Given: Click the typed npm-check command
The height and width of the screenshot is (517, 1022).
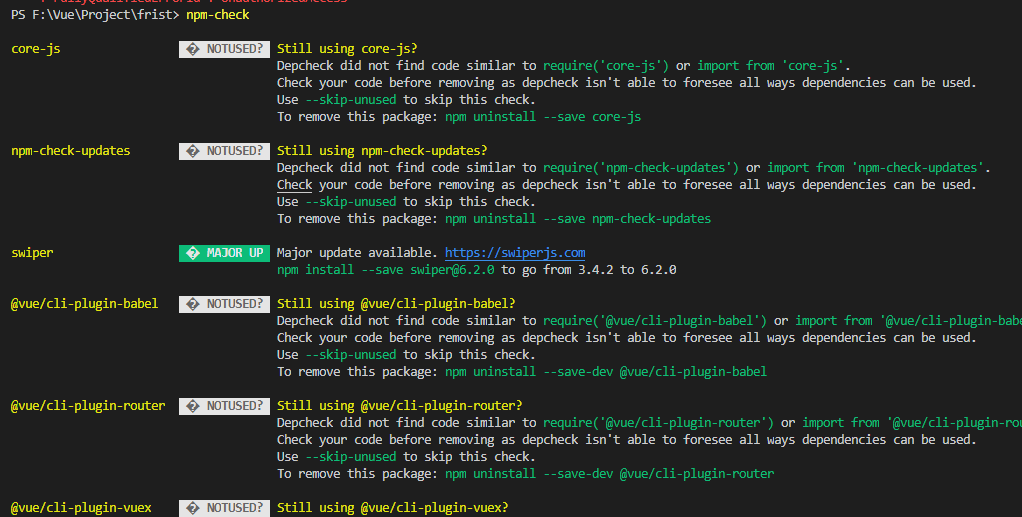Looking at the screenshot, I should [218, 14].
